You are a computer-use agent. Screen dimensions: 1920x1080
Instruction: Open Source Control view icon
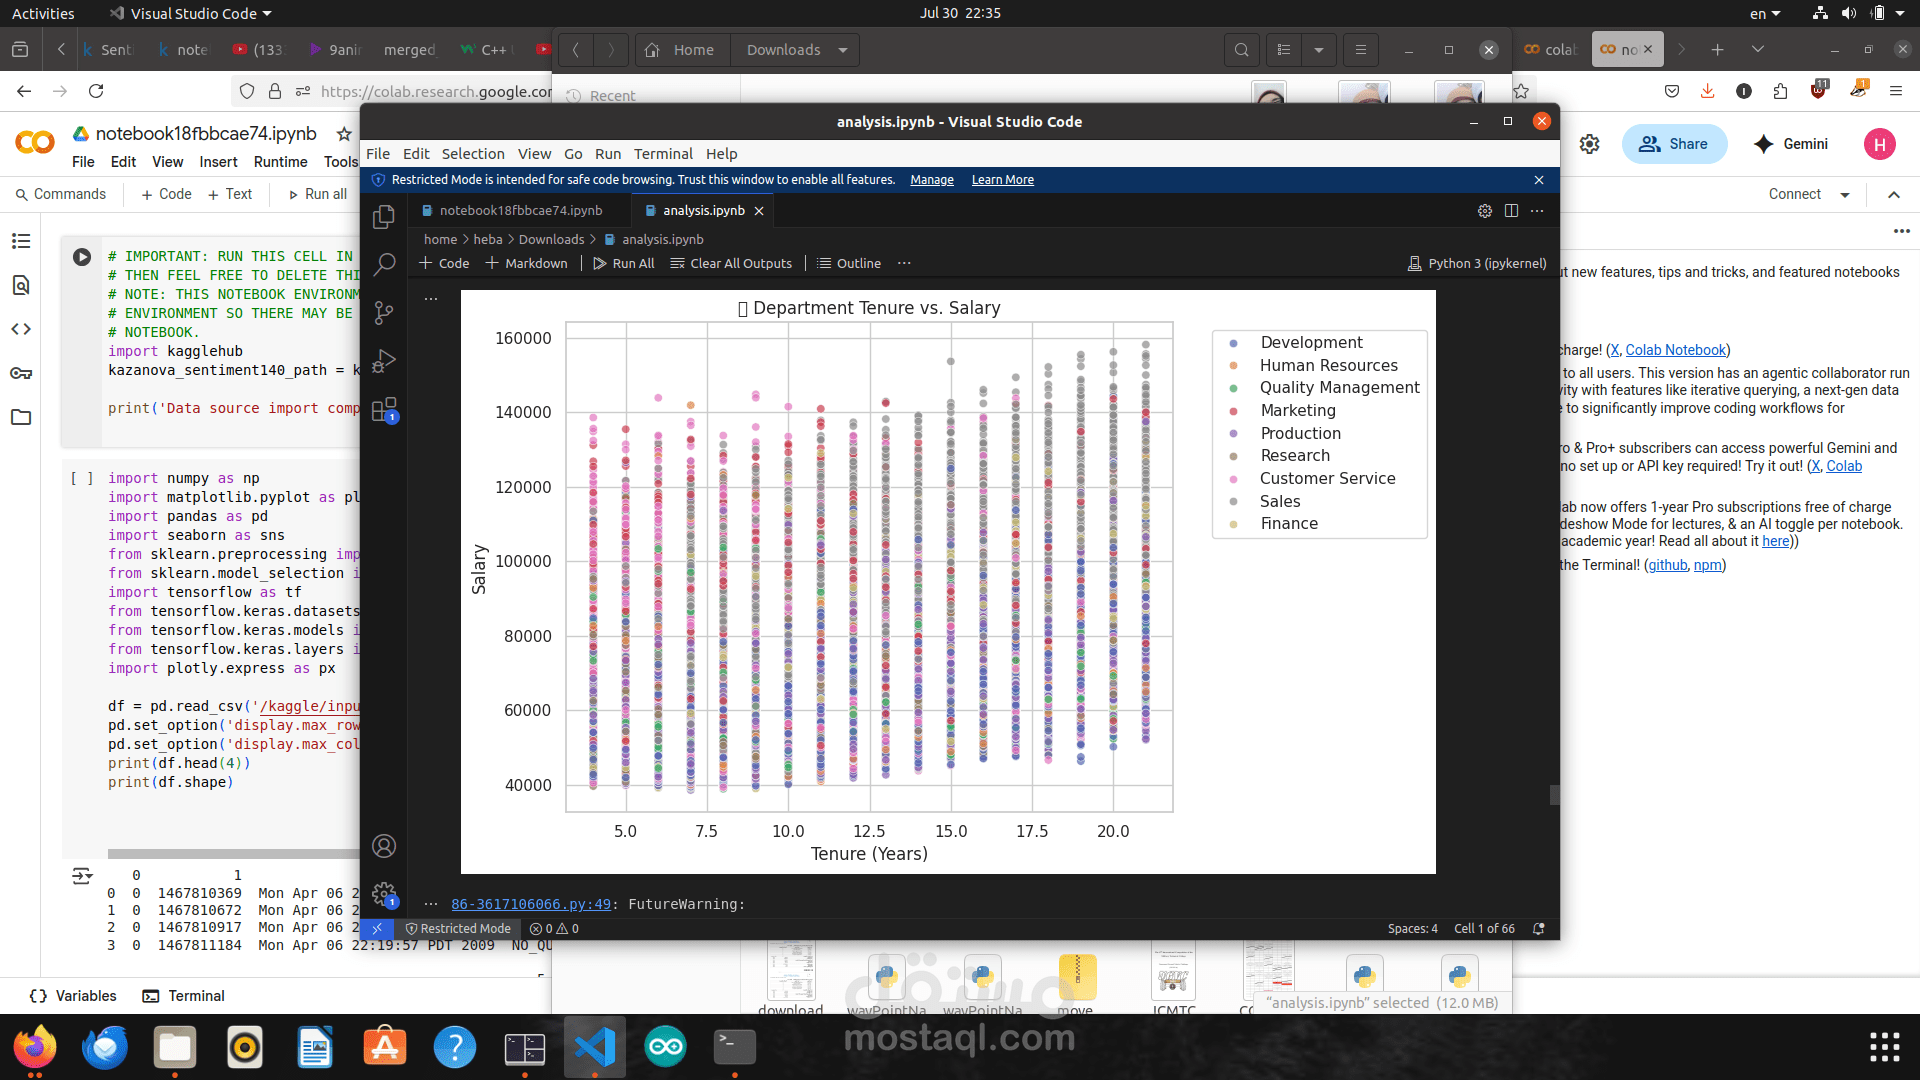(384, 313)
